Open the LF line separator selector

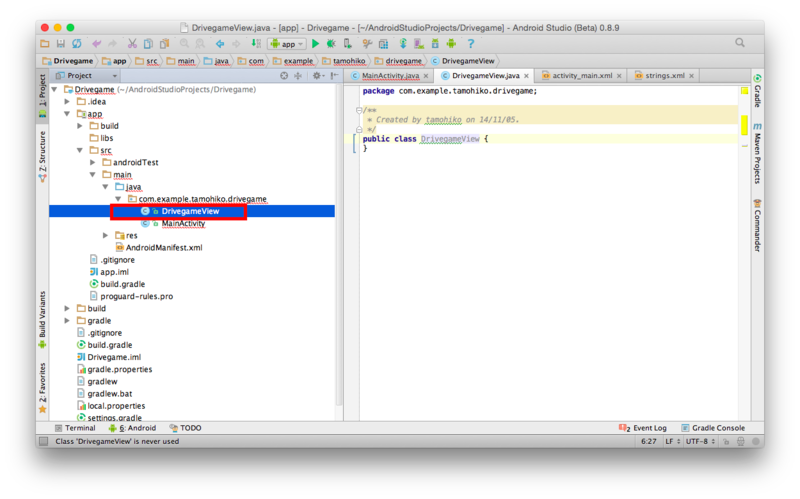[x=672, y=441]
